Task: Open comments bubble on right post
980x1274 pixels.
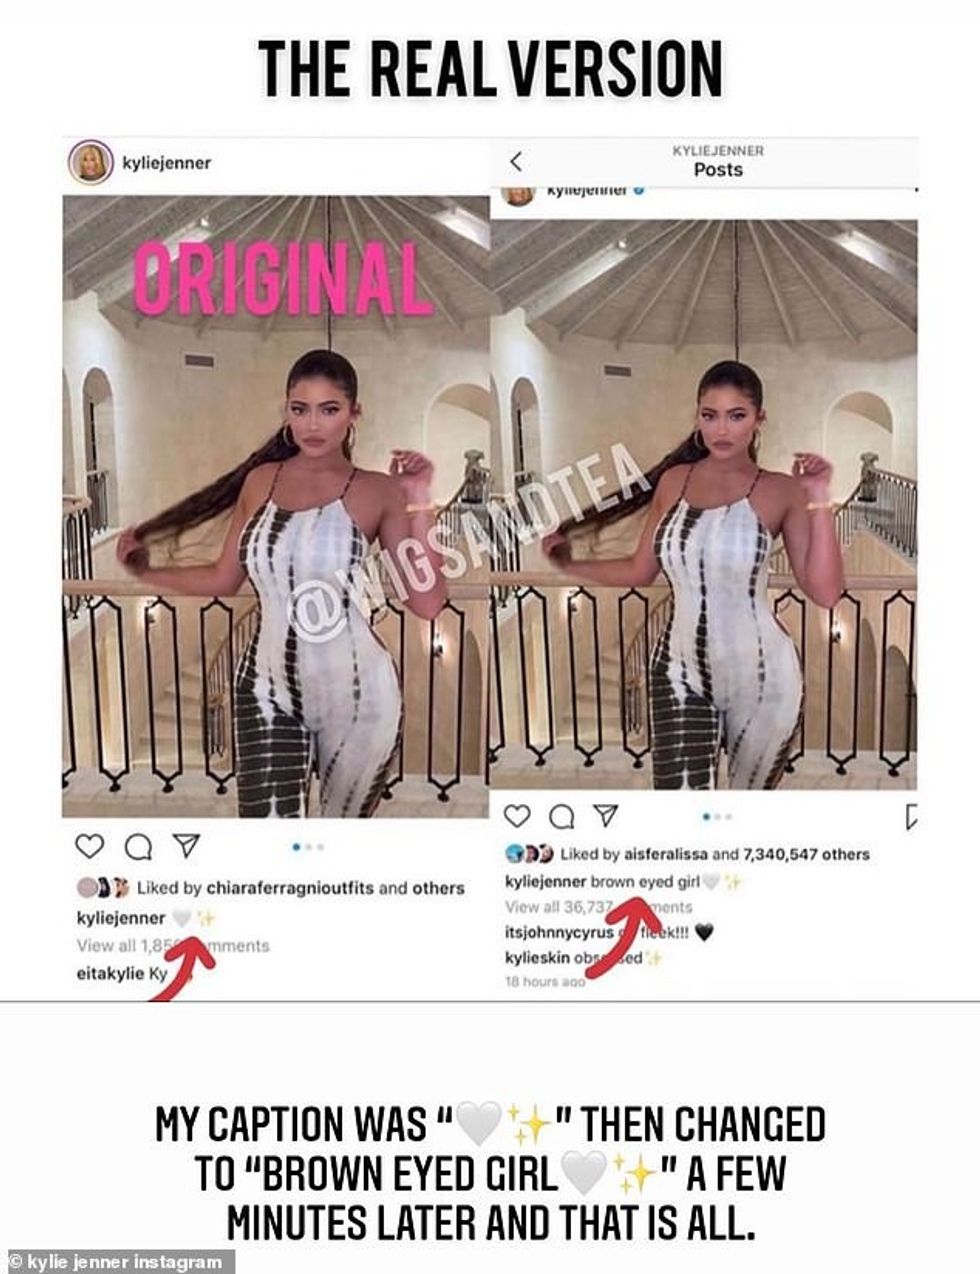Action: point(562,816)
